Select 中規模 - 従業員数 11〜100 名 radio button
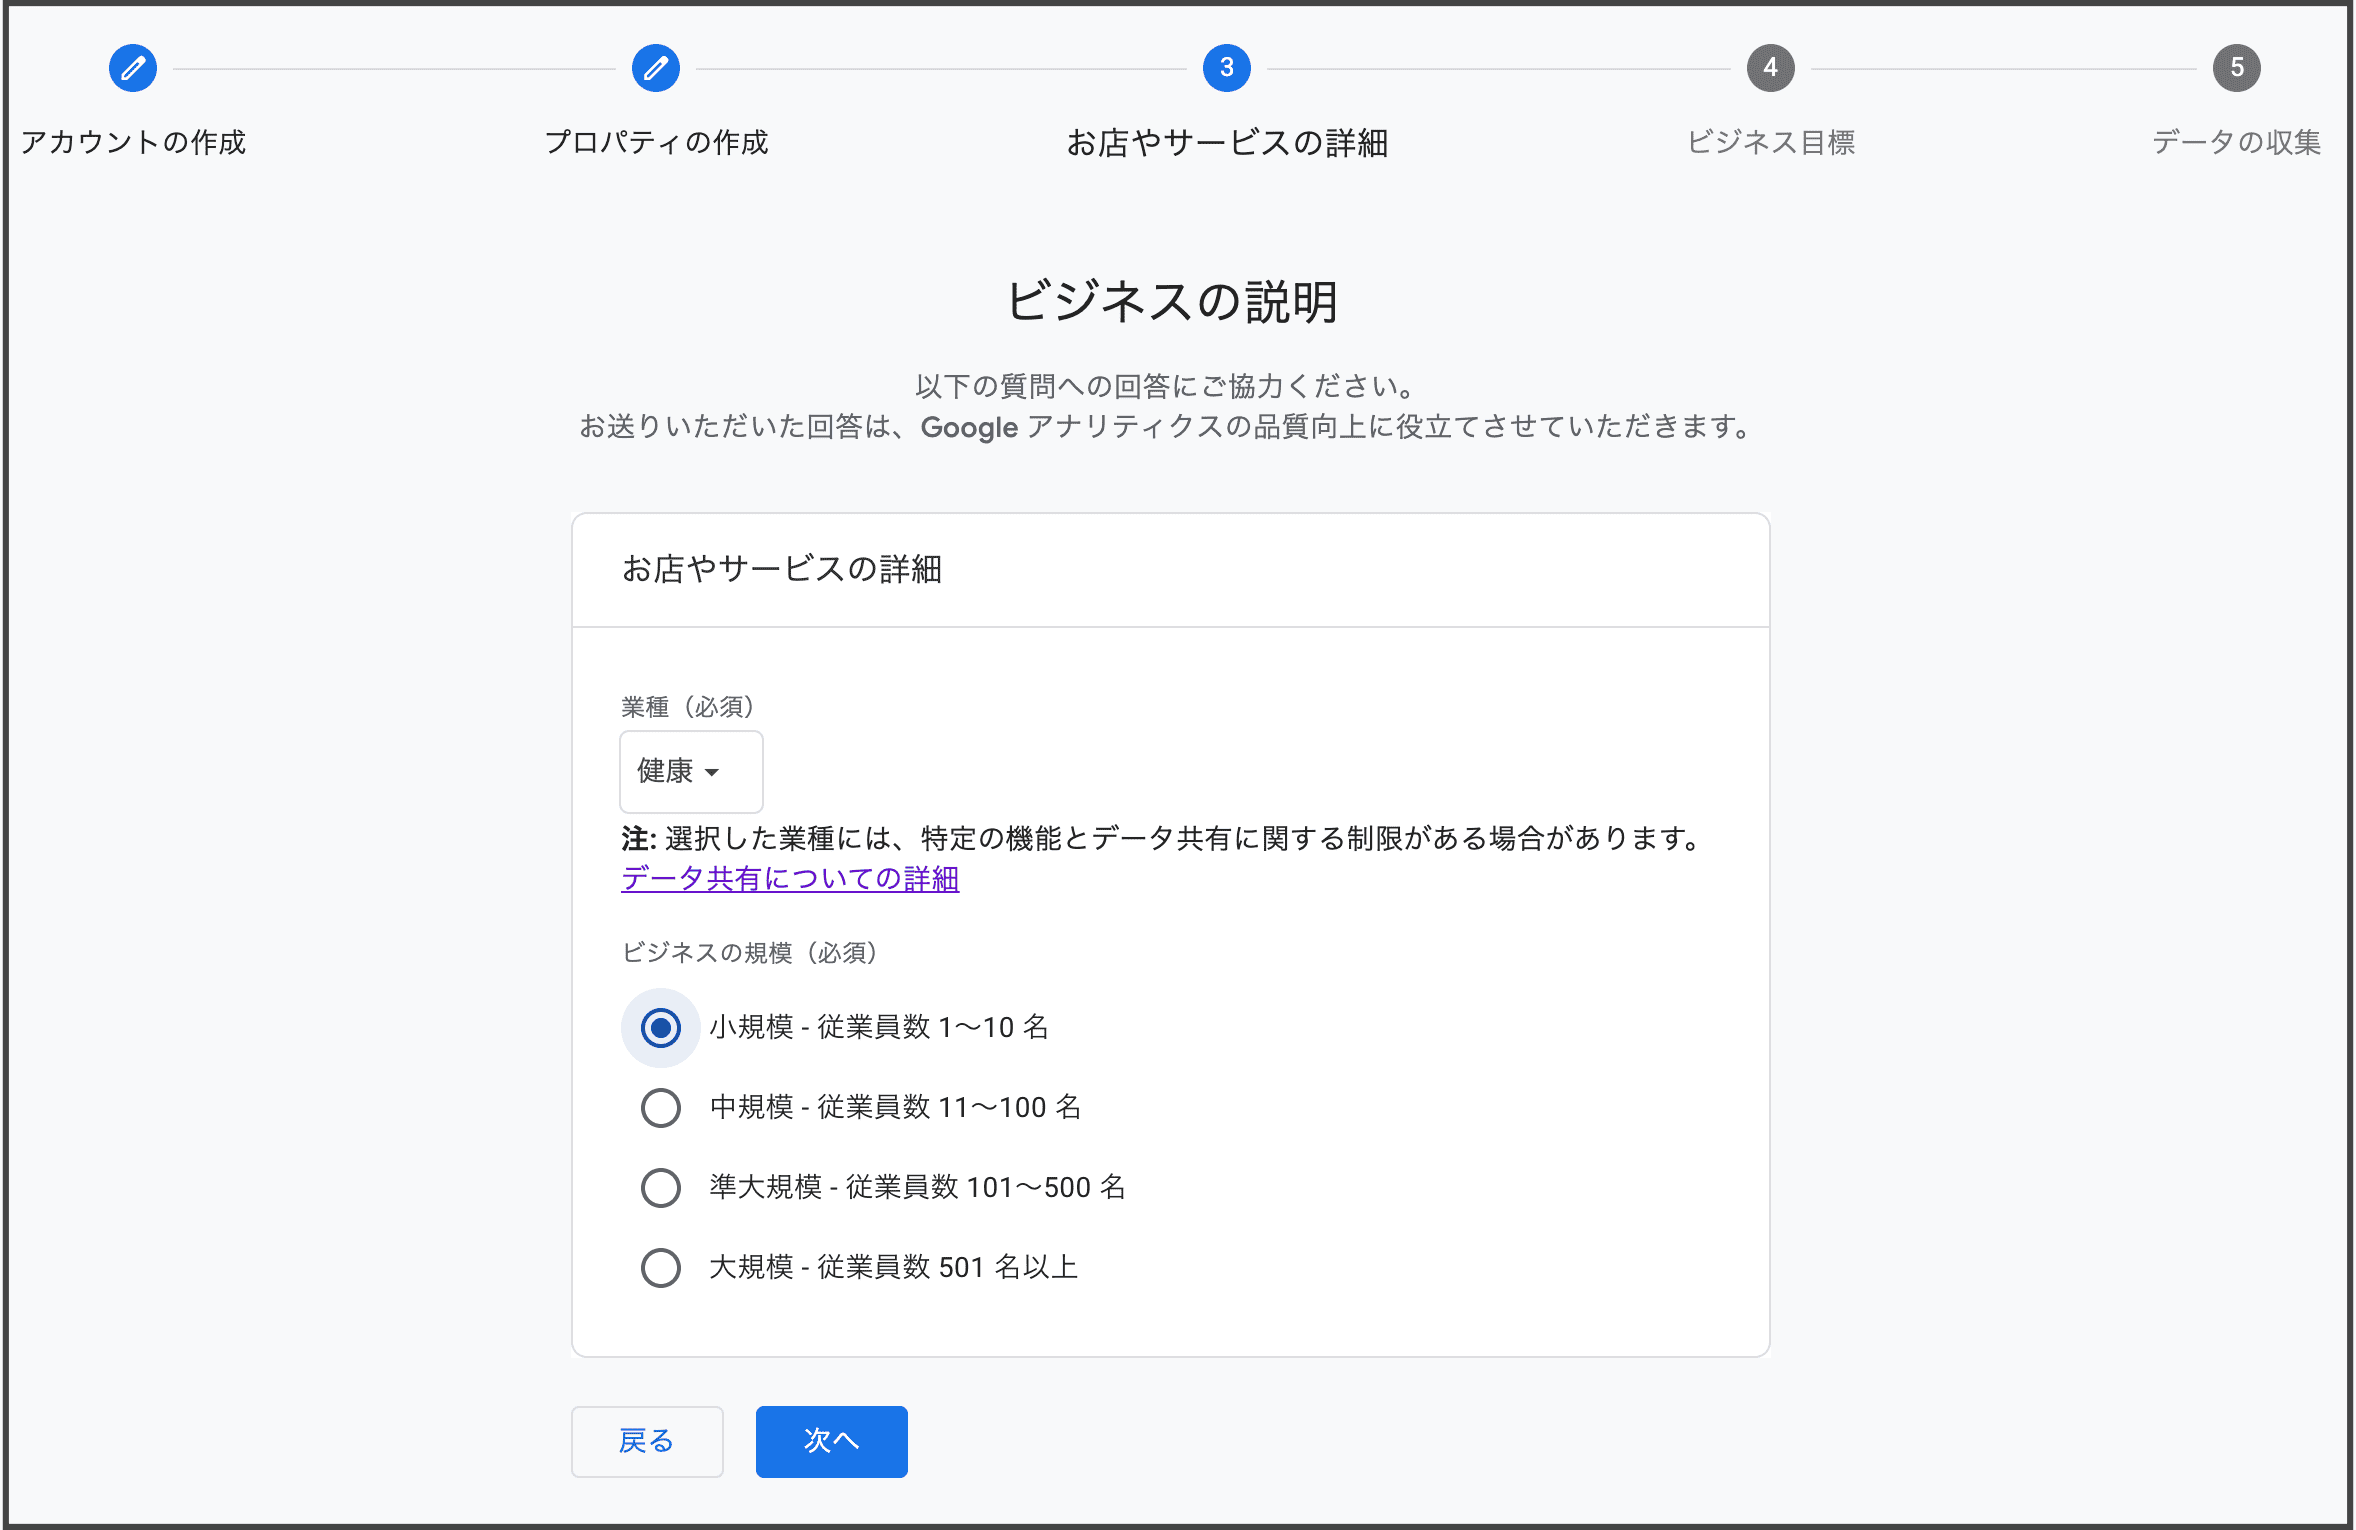Screen dimensions: 2356x1530 click(x=661, y=1108)
